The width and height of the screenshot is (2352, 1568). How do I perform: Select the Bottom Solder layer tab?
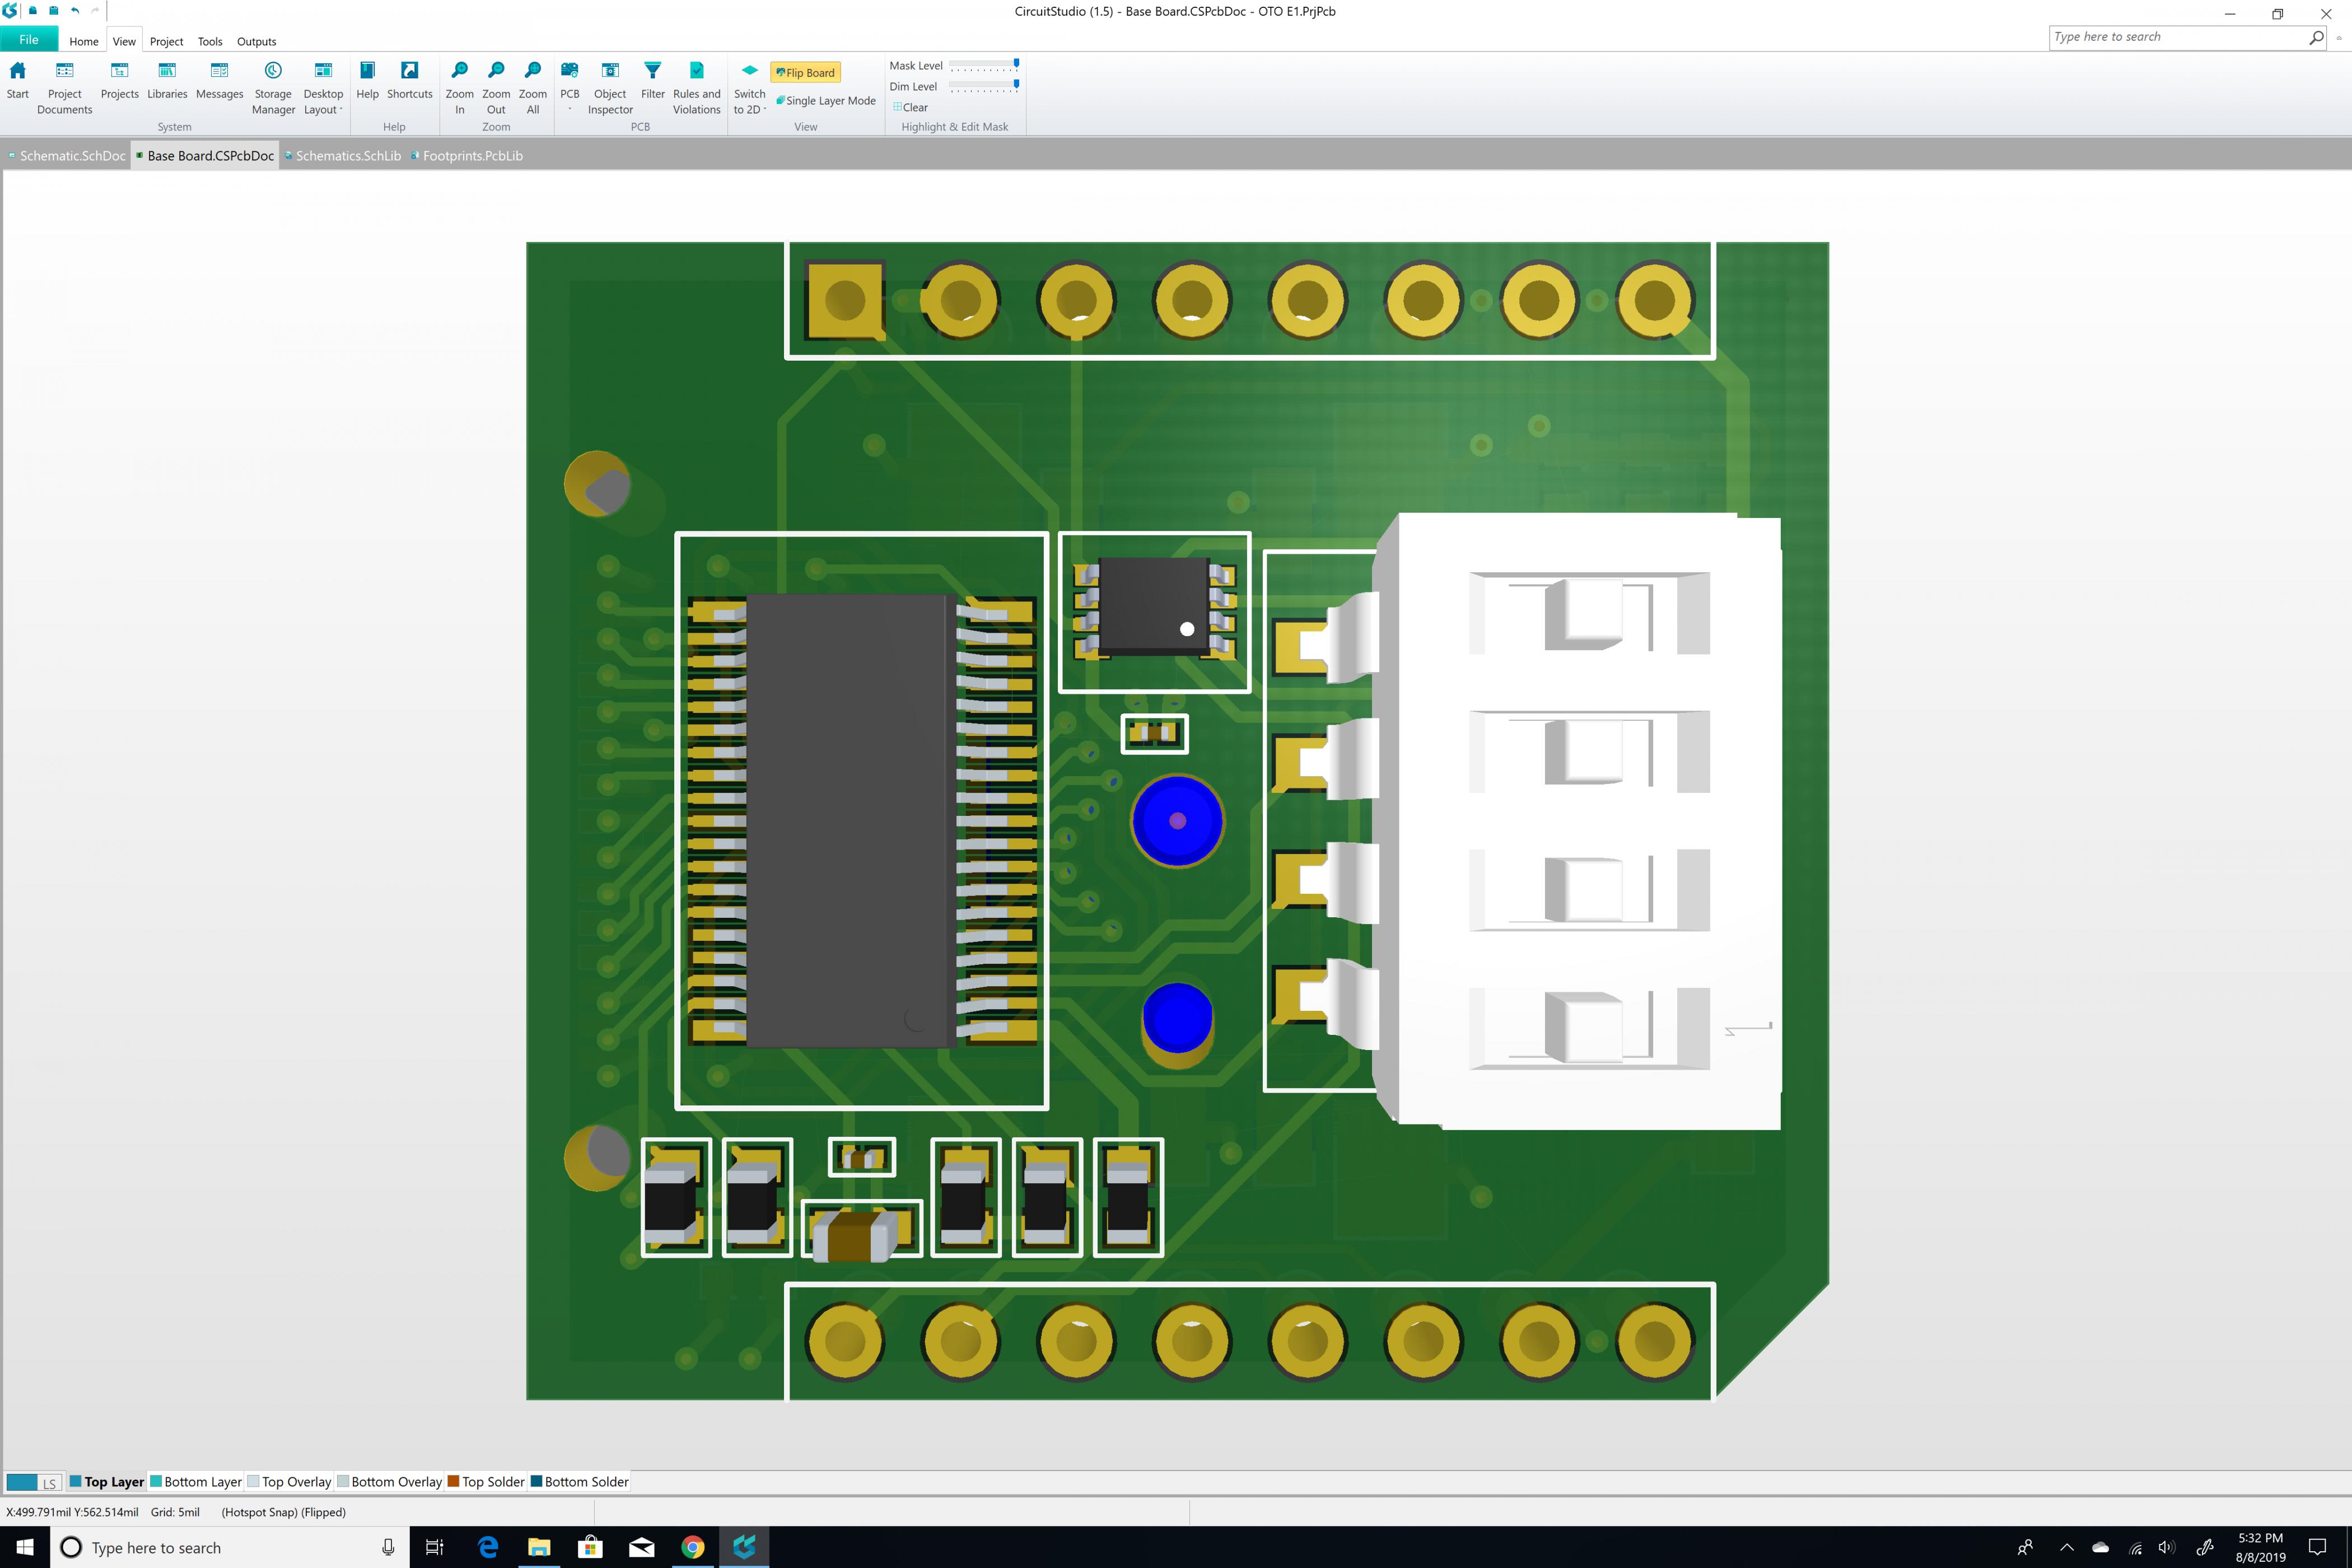[x=580, y=1482]
